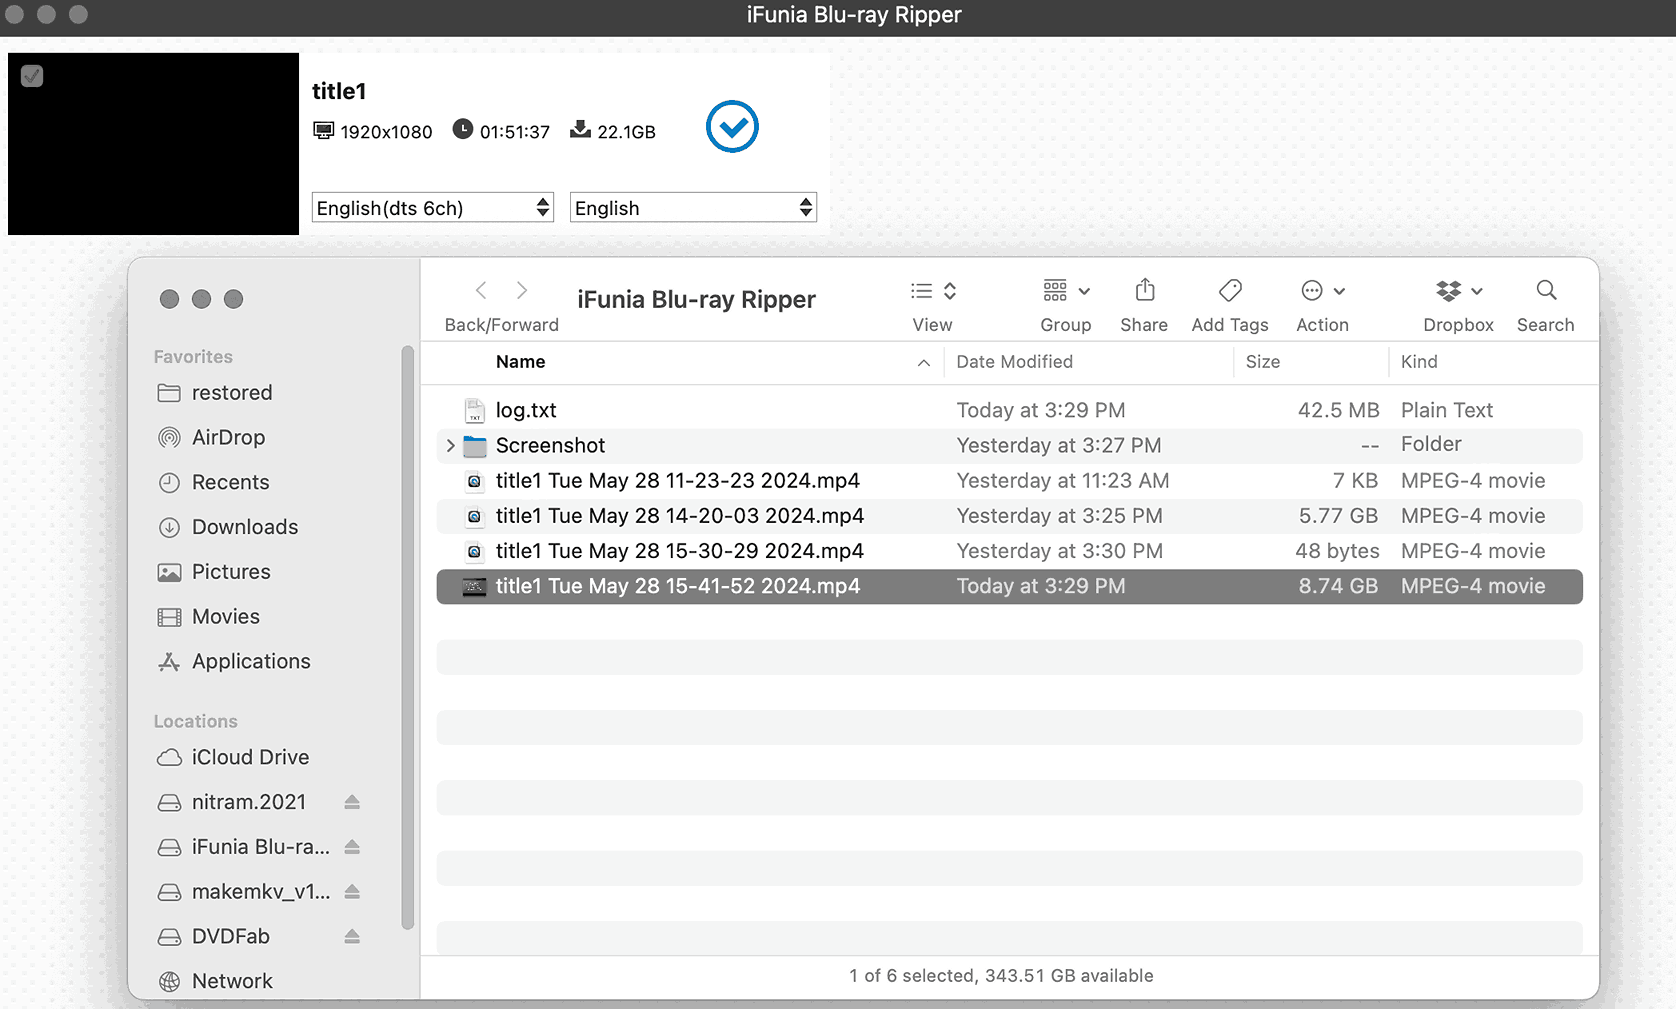Eject the nitram.2021 disk
Viewport: 1676px width, 1009px height.
click(x=352, y=803)
